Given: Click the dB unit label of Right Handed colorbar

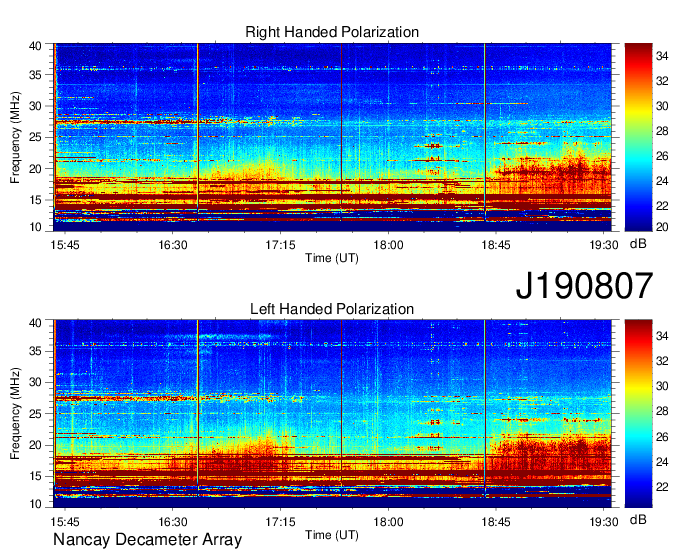Looking at the screenshot, I should coord(638,244).
